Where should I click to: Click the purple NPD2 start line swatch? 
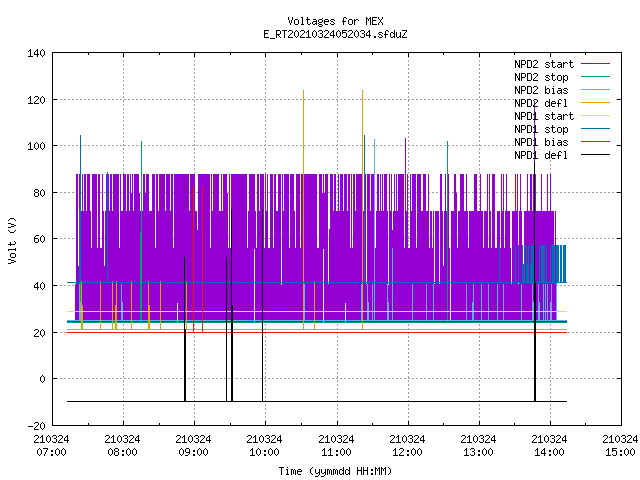pos(595,64)
